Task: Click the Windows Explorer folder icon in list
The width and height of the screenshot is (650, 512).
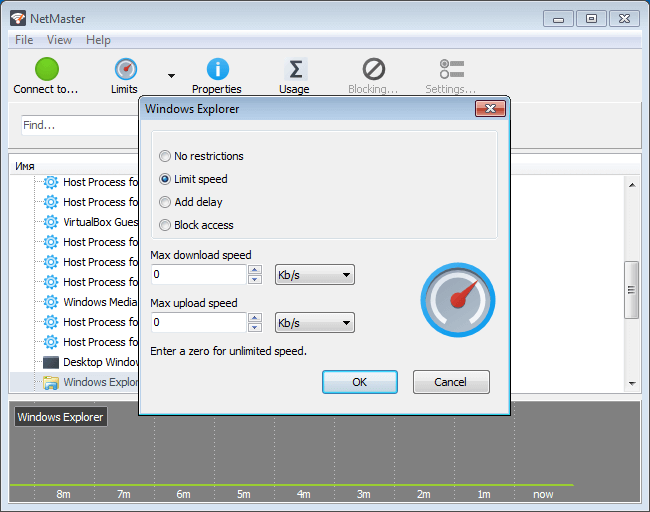Action: tap(51, 383)
